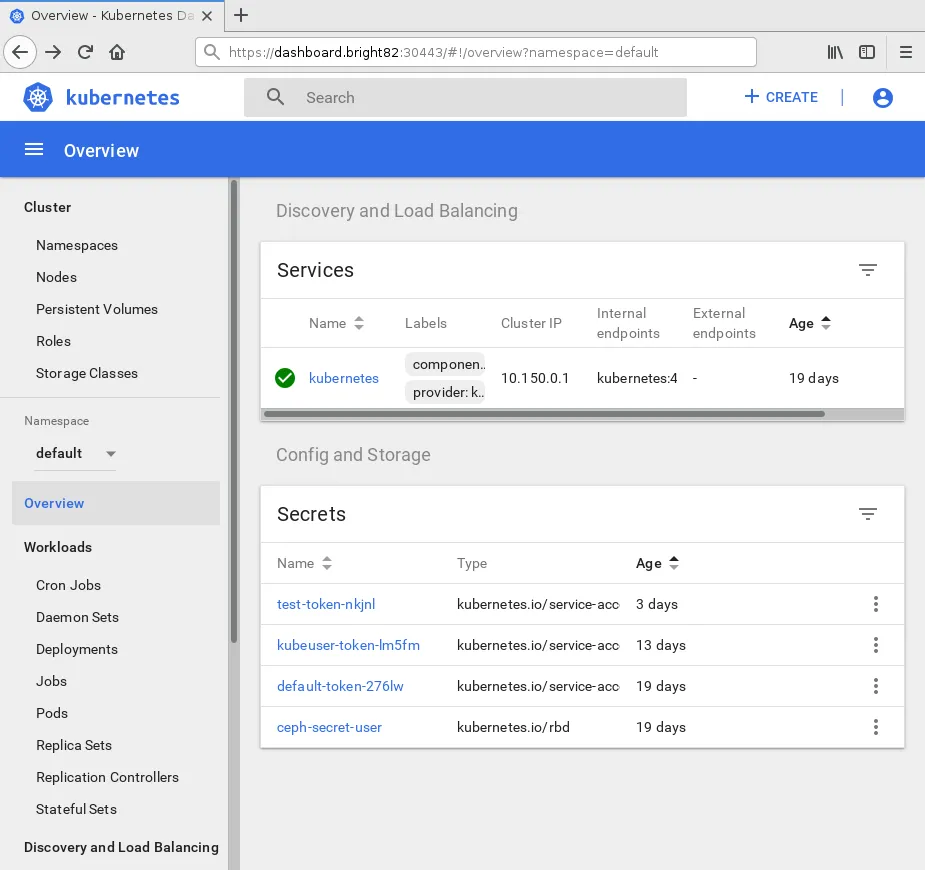Open actions menu for test-token-nkjnl
The image size is (925, 870).
tap(875, 604)
